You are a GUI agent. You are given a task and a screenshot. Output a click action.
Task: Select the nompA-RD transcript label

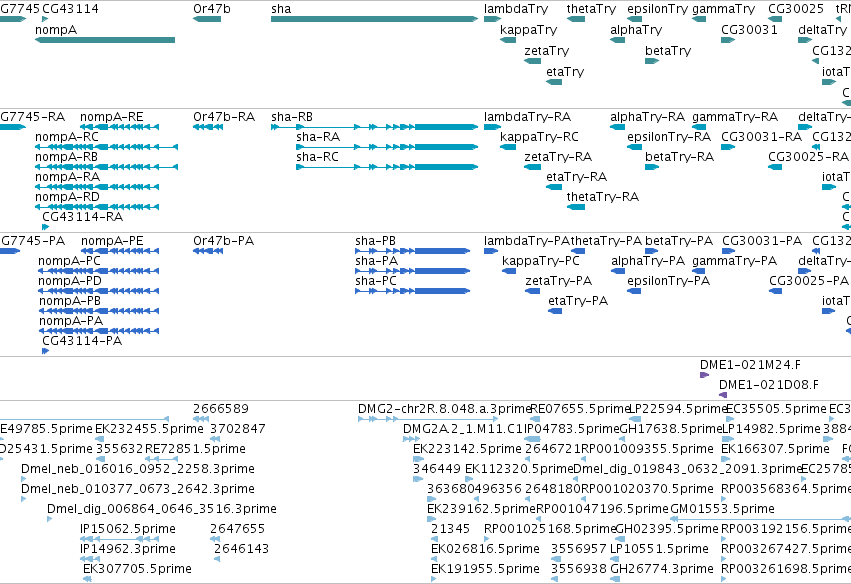coord(67,196)
